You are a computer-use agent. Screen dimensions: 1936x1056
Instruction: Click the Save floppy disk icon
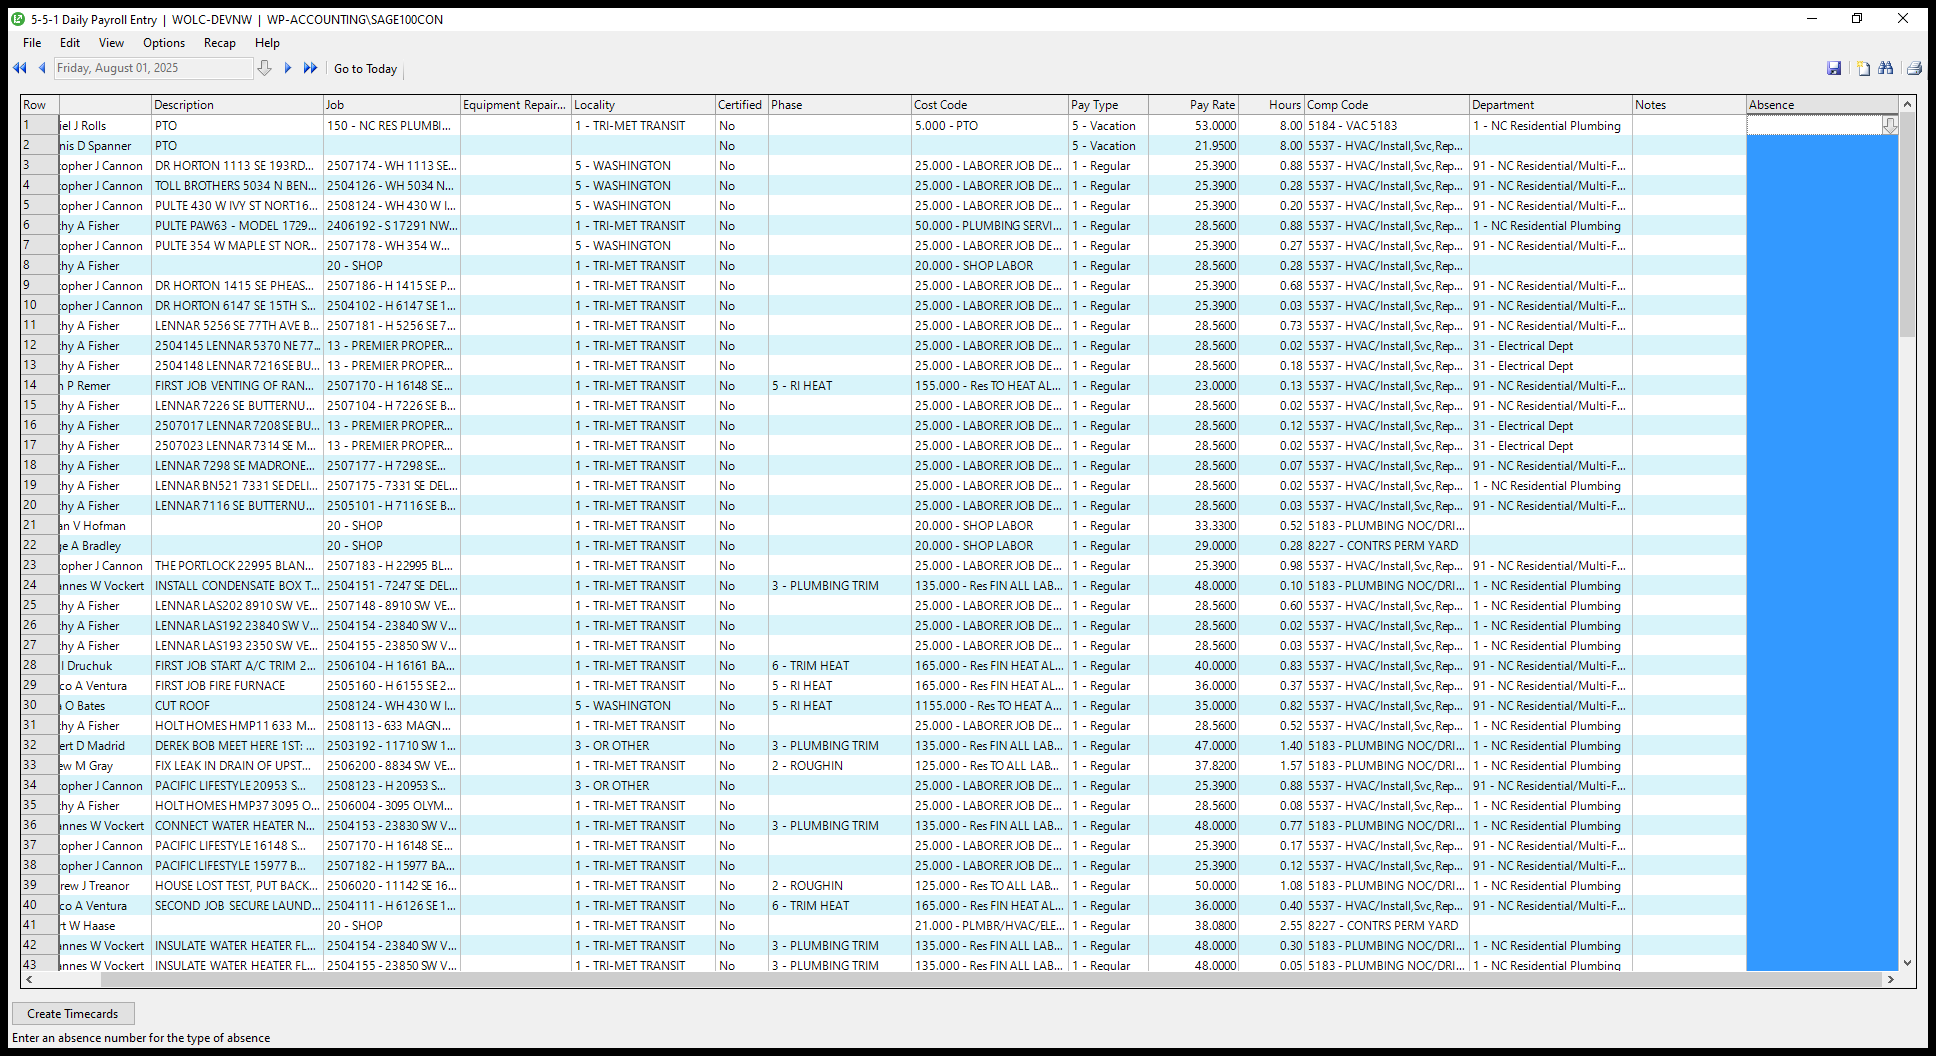(x=1834, y=68)
